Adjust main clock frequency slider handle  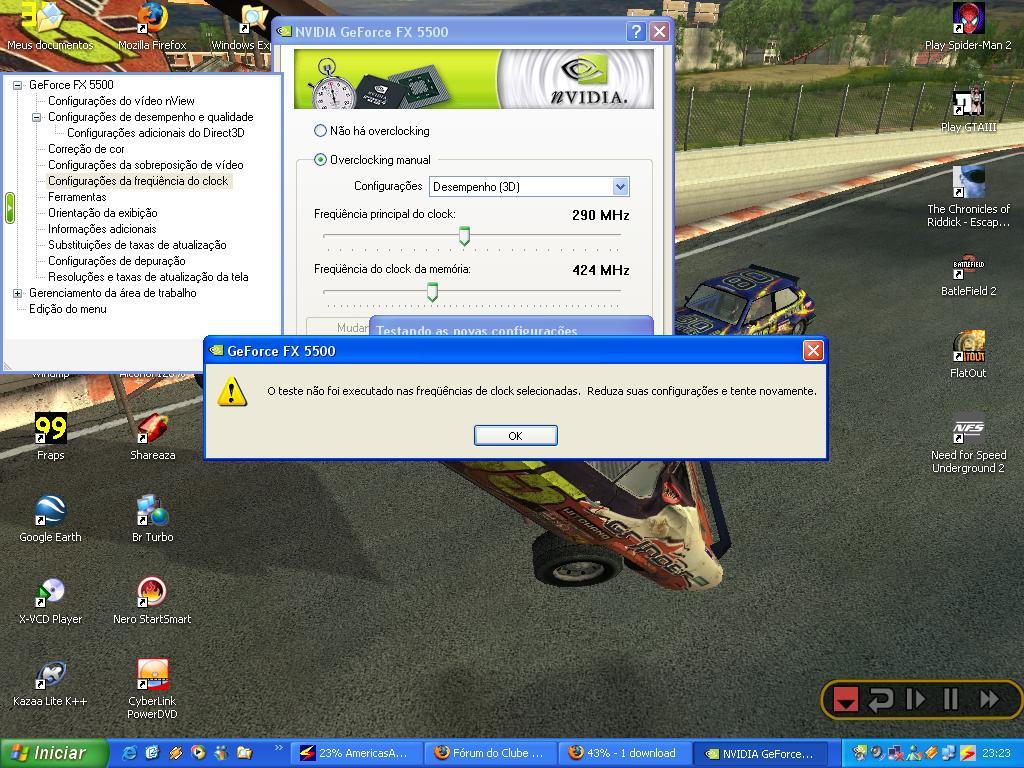pyautogui.click(x=464, y=236)
